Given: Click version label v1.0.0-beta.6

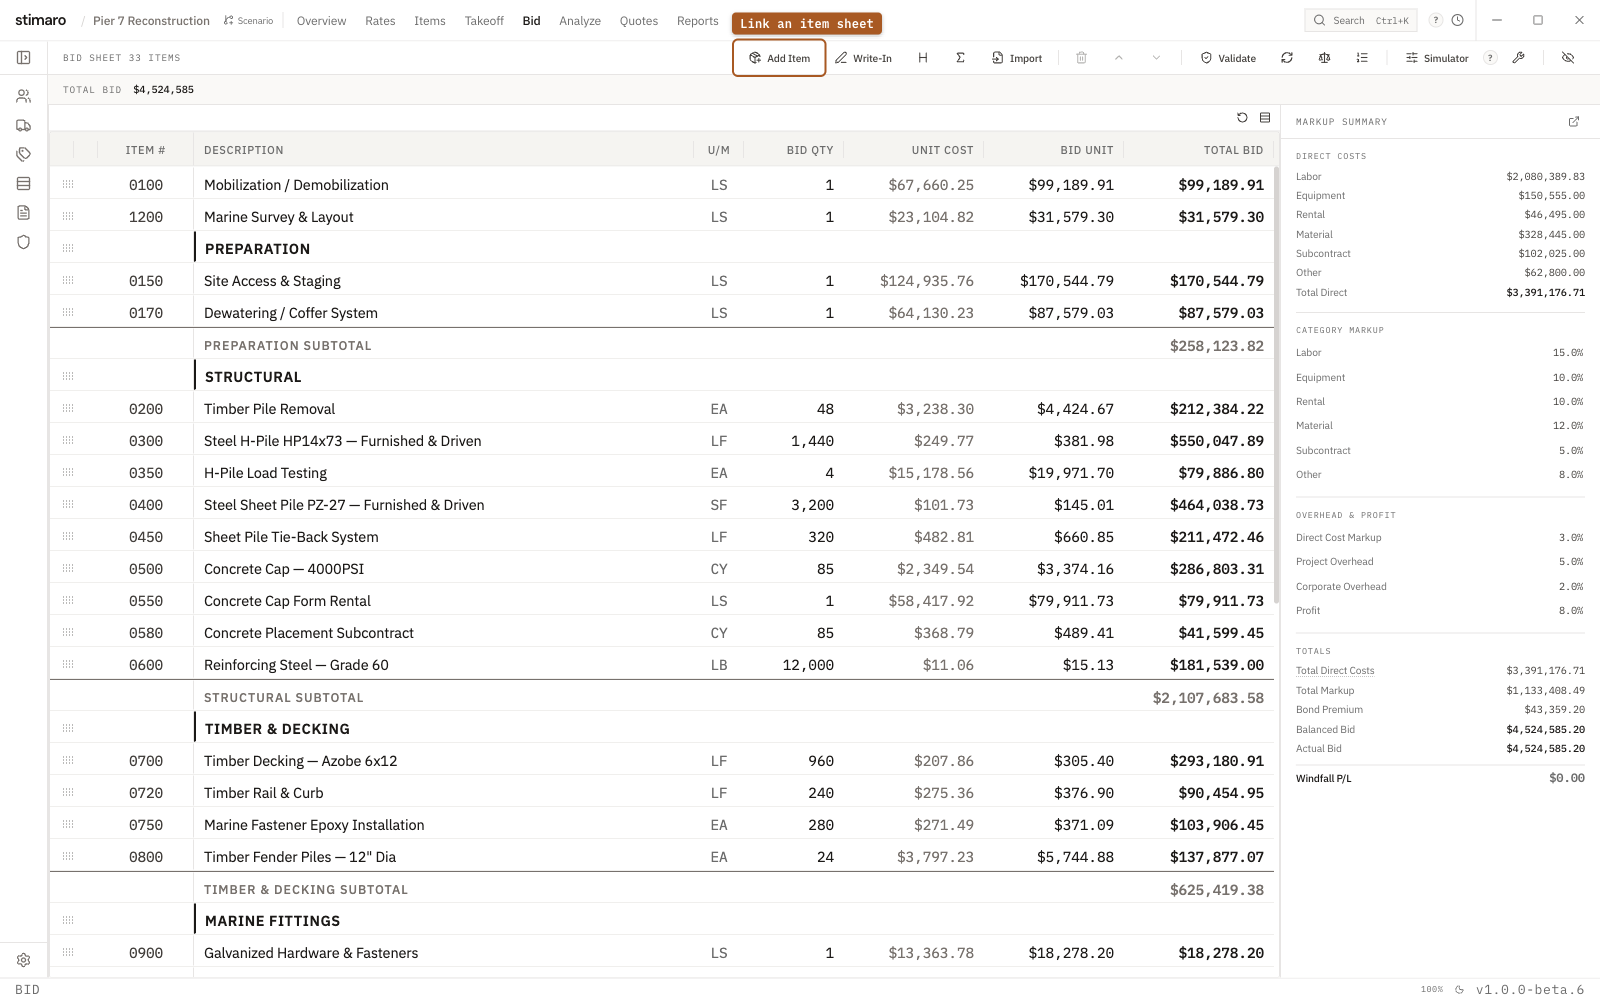Looking at the screenshot, I should click(1530, 990).
